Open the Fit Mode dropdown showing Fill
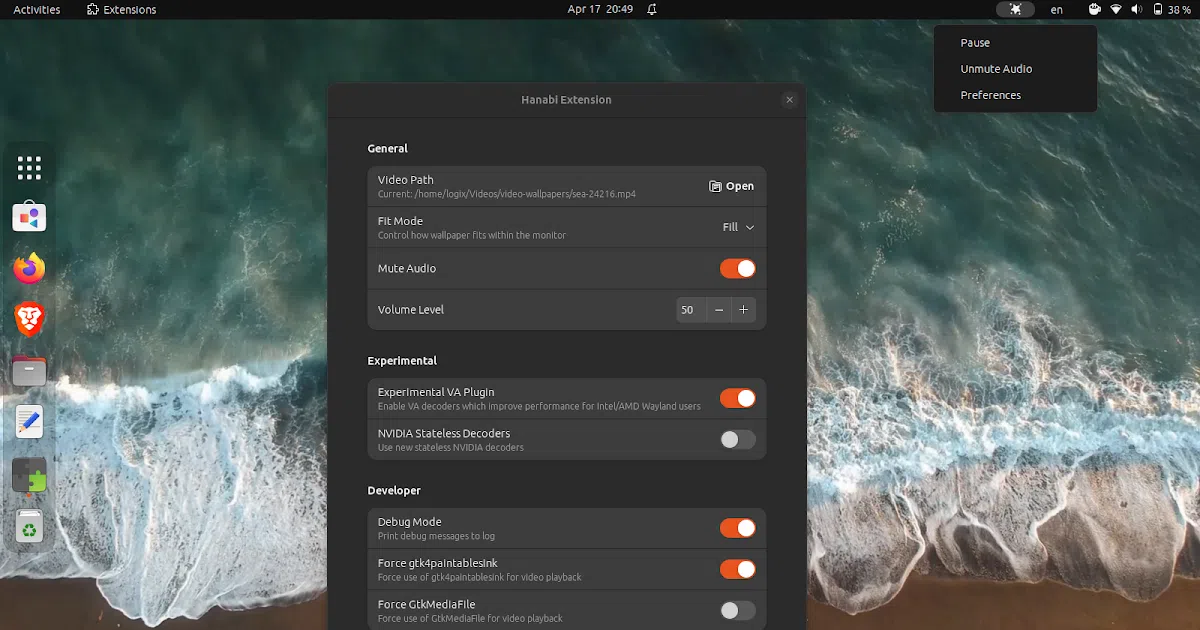 (737, 227)
